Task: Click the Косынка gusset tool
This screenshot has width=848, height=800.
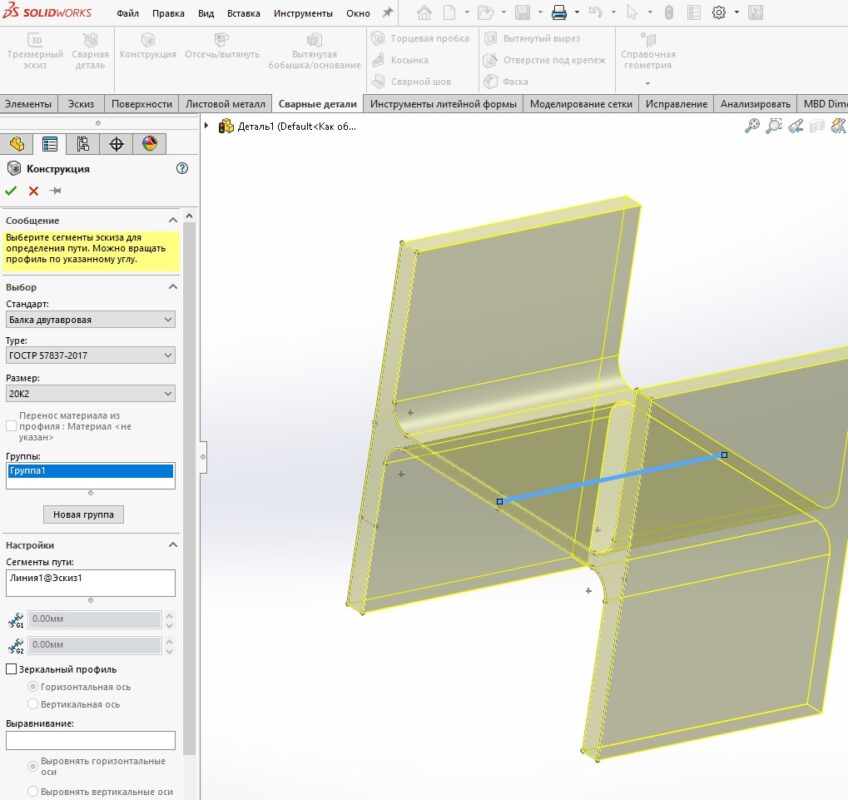Action: [x=400, y=60]
